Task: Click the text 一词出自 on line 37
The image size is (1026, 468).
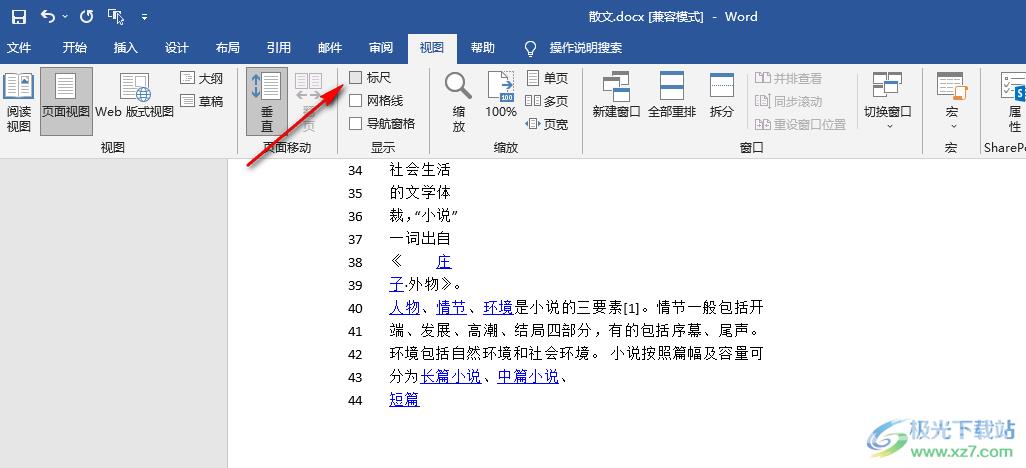Action: [420, 239]
